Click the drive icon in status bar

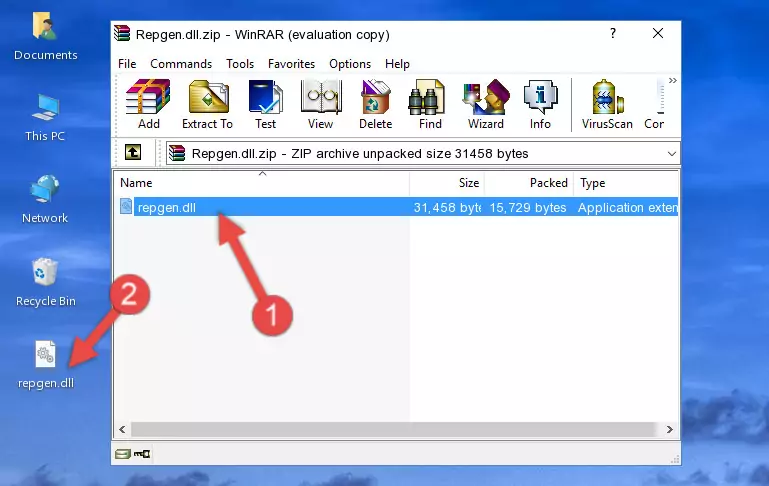[123, 454]
